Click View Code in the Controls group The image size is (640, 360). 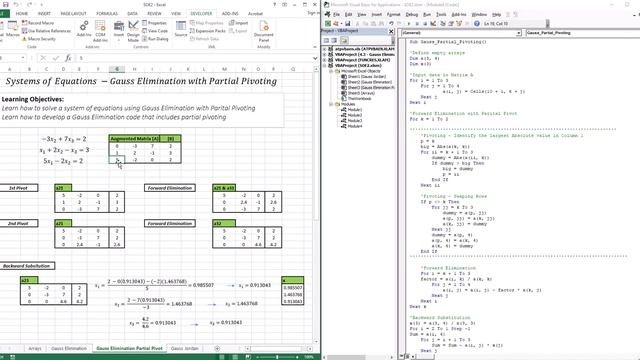pyautogui.click(x=155, y=31)
